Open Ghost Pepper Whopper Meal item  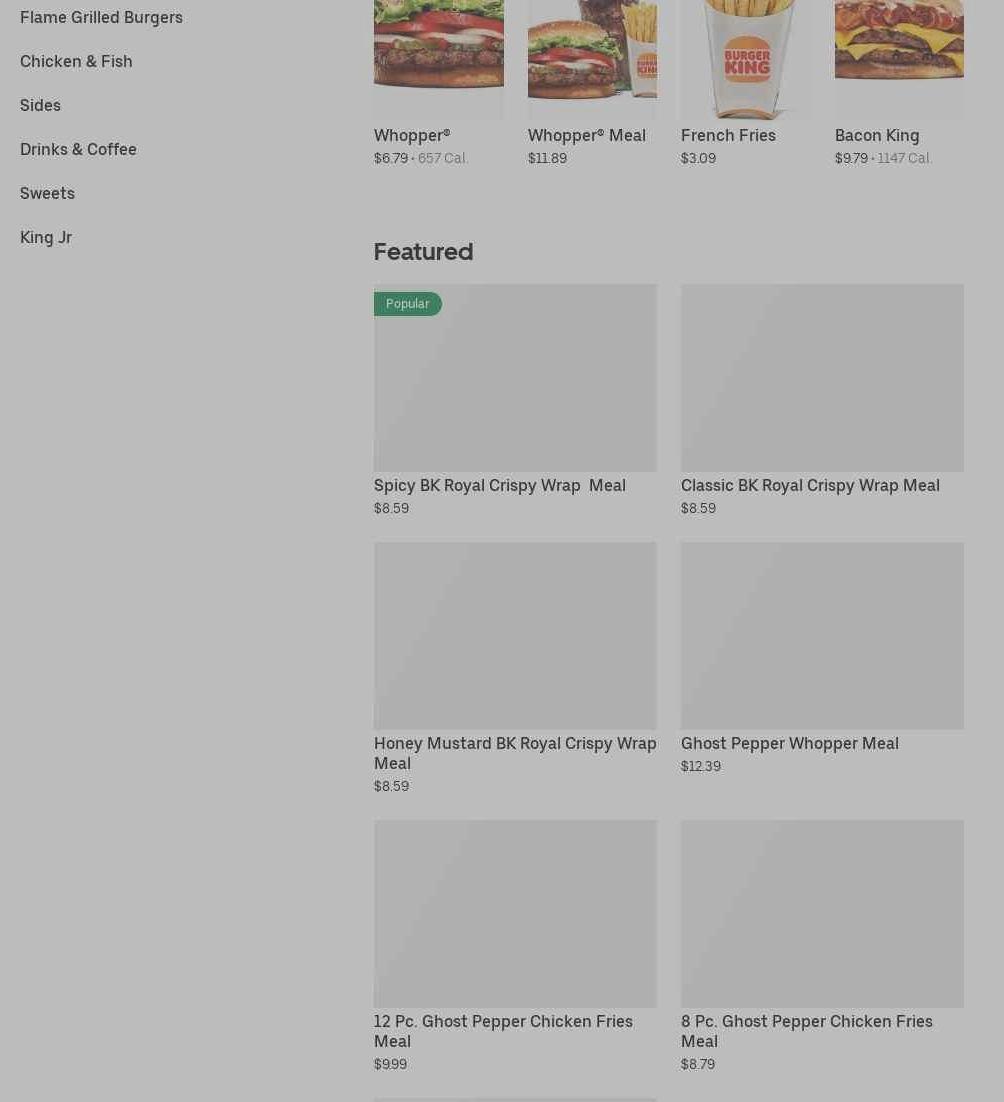[790, 744]
